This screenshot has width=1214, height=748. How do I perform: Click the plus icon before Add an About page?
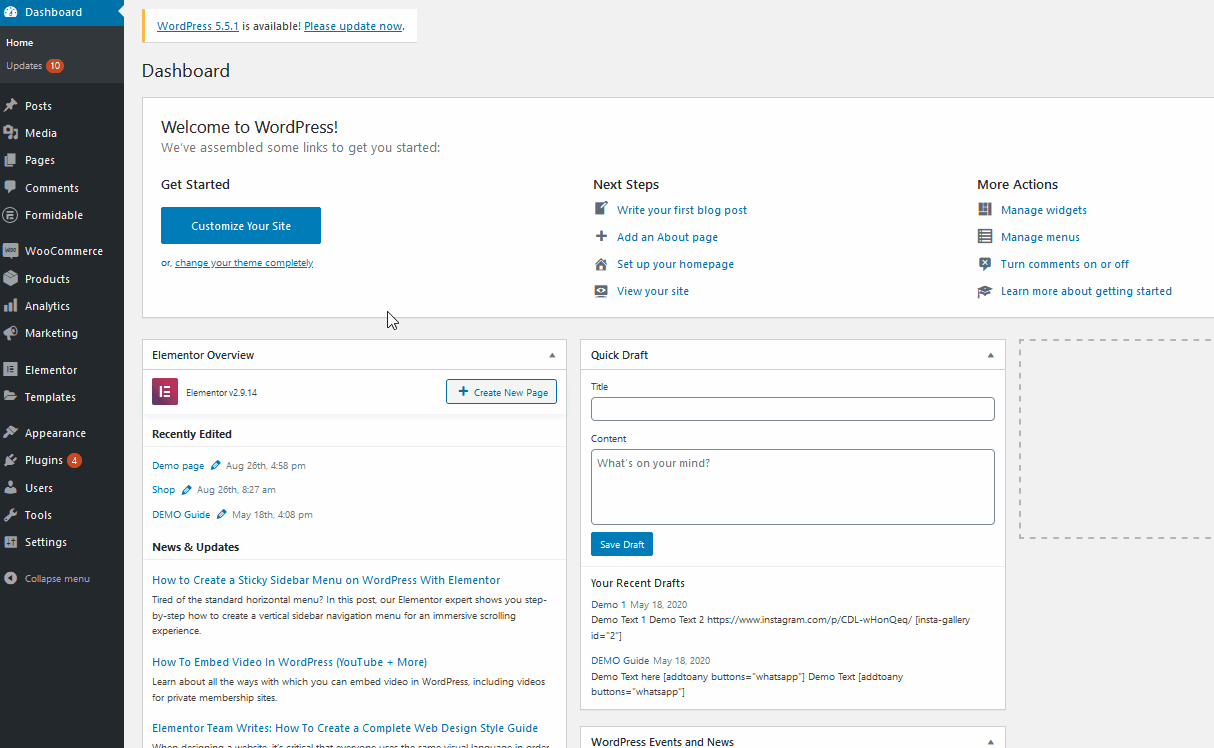601,237
